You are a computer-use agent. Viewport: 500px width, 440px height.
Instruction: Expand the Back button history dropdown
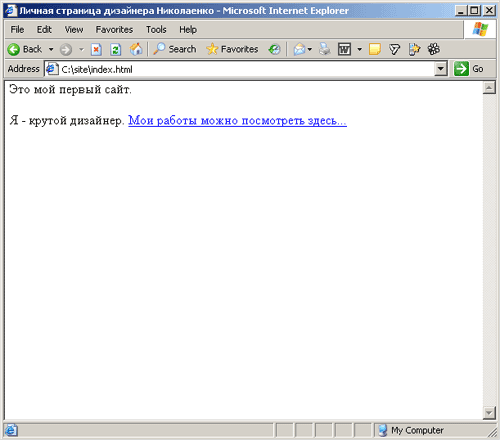coord(51,49)
